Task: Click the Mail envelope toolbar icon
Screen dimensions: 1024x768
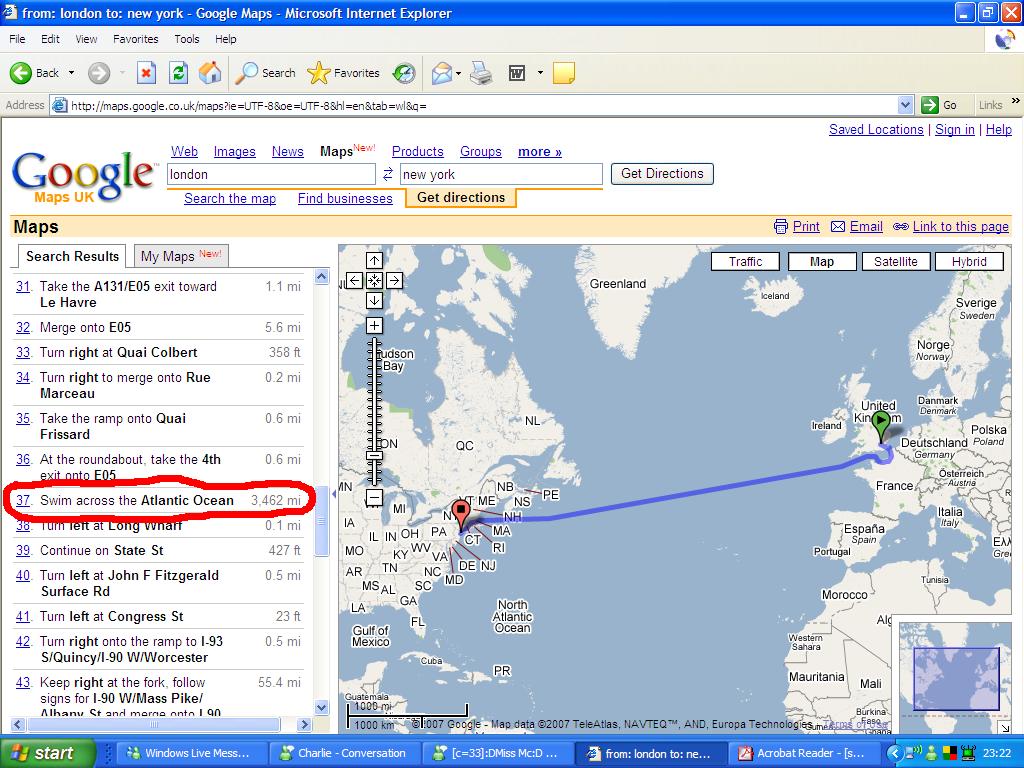Action: (441, 73)
